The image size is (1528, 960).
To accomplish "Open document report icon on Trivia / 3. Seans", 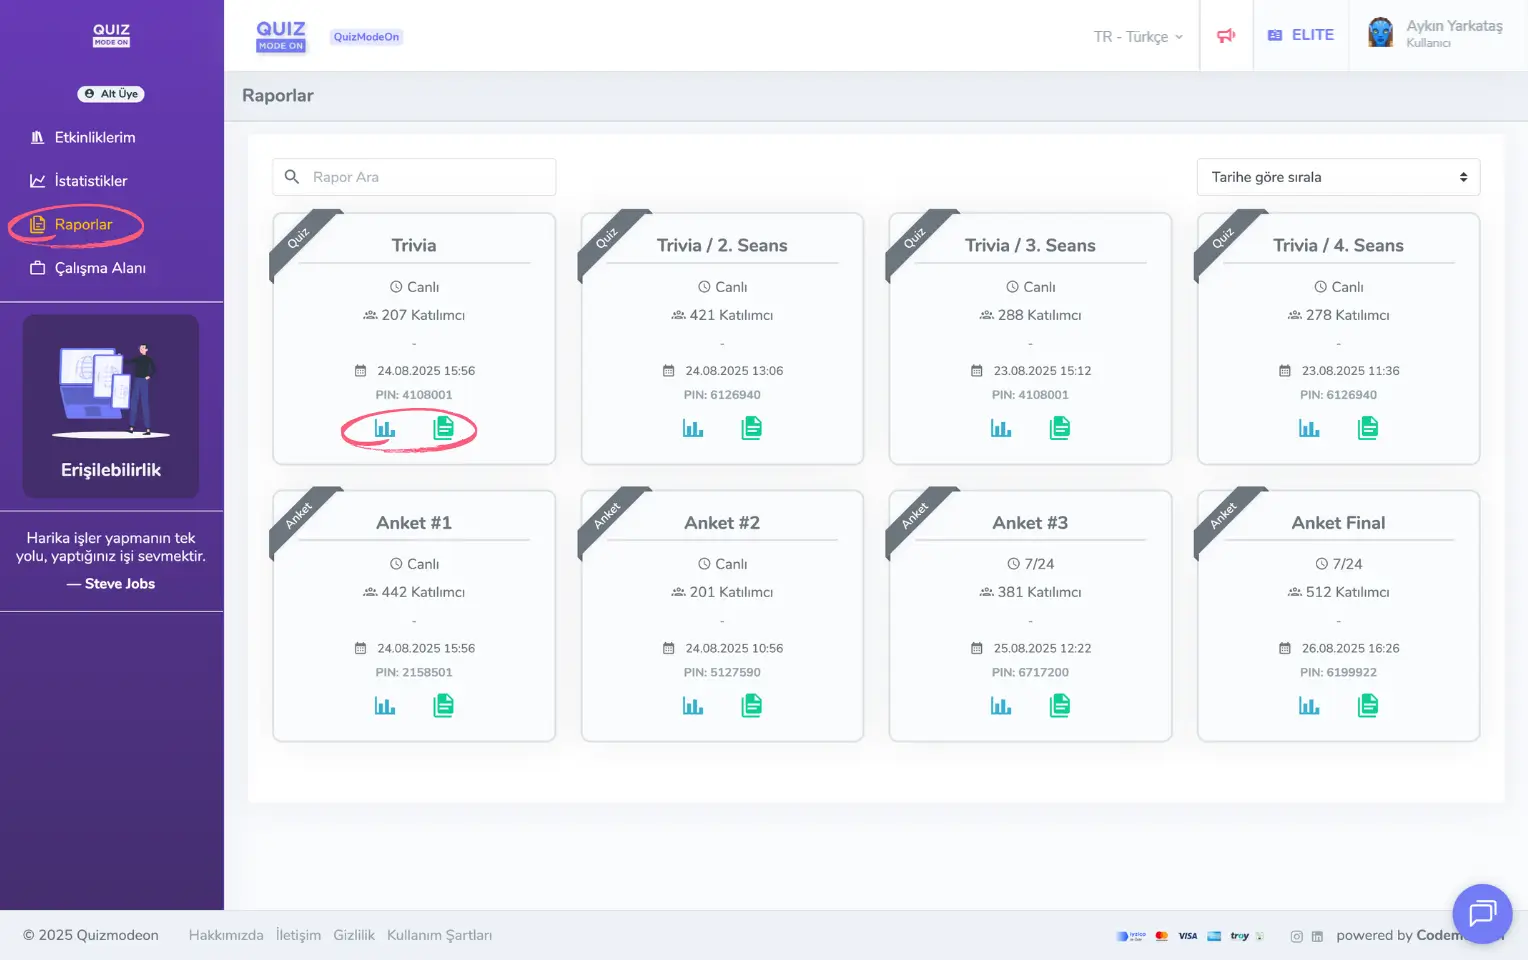I will (x=1060, y=429).
